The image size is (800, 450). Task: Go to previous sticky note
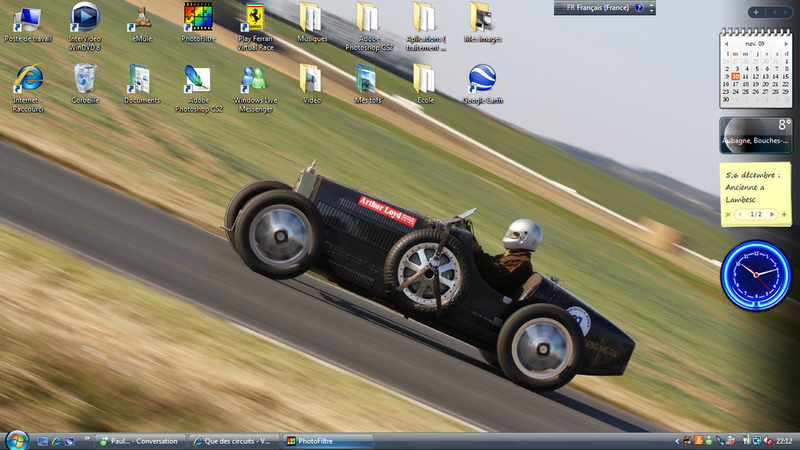click(x=740, y=215)
